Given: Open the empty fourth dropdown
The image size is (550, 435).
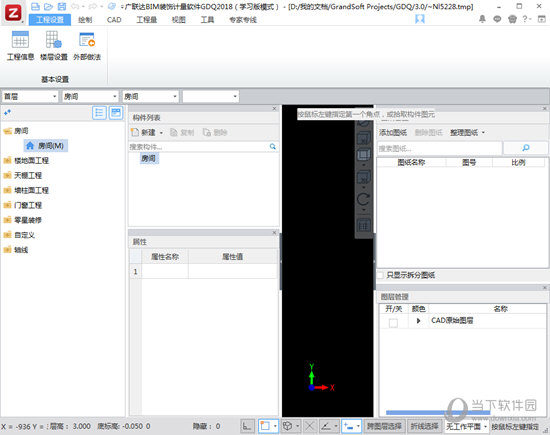Looking at the screenshot, I should [x=211, y=96].
